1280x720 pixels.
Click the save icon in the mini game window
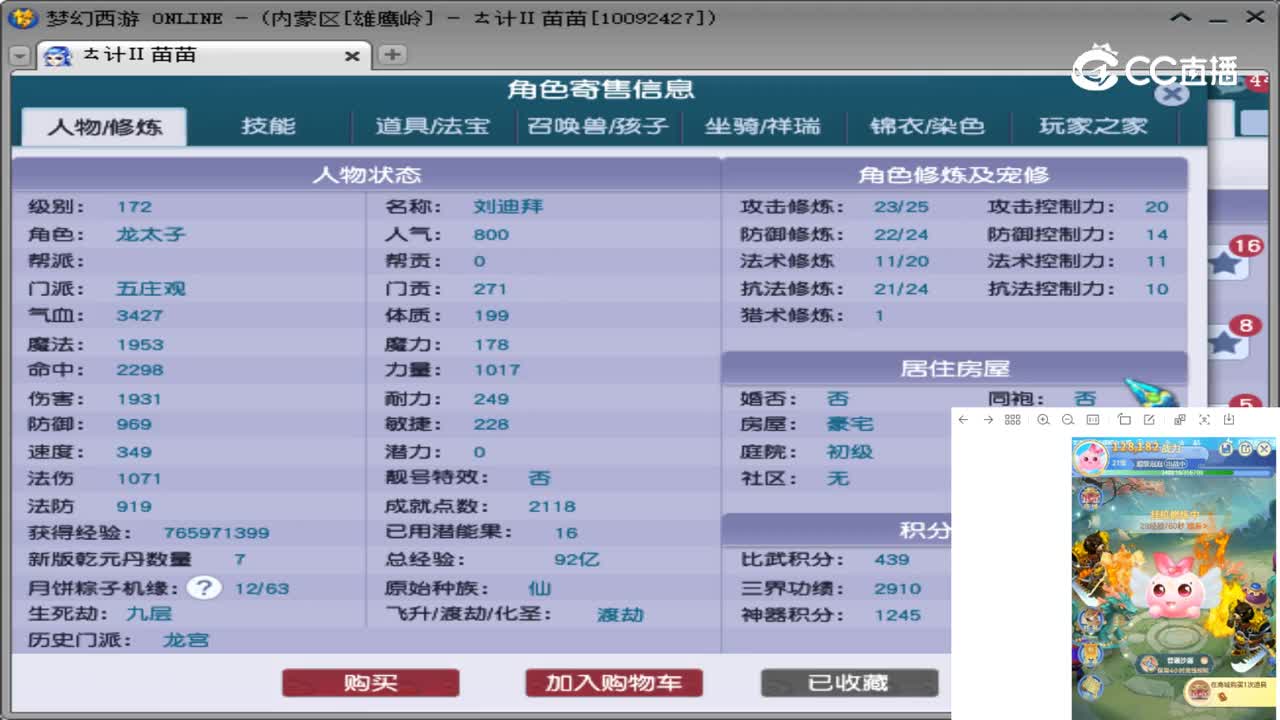point(1226,448)
